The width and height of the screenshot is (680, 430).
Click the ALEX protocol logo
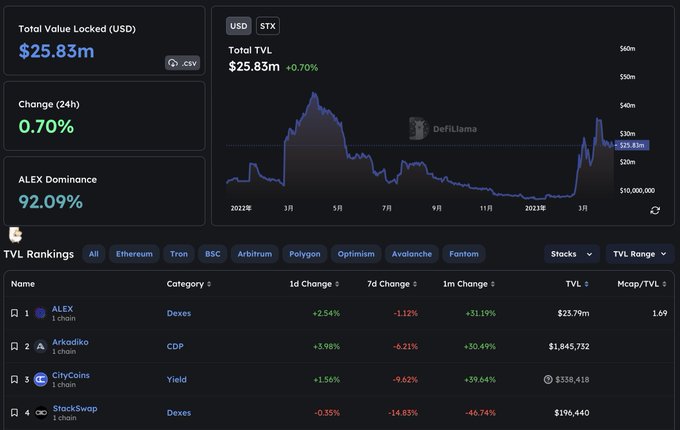click(40, 313)
